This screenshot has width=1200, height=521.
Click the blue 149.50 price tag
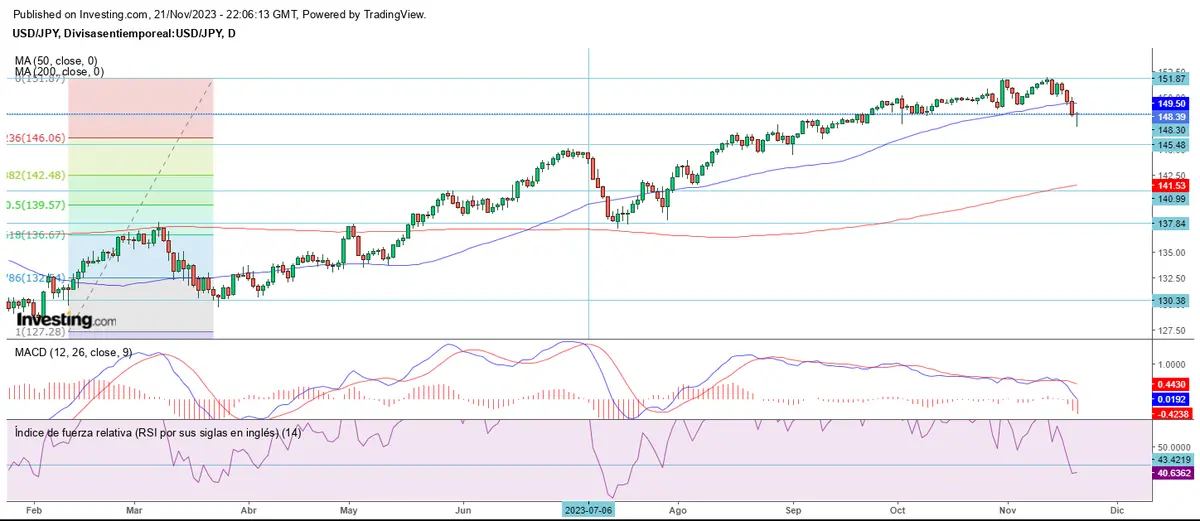click(x=1171, y=103)
